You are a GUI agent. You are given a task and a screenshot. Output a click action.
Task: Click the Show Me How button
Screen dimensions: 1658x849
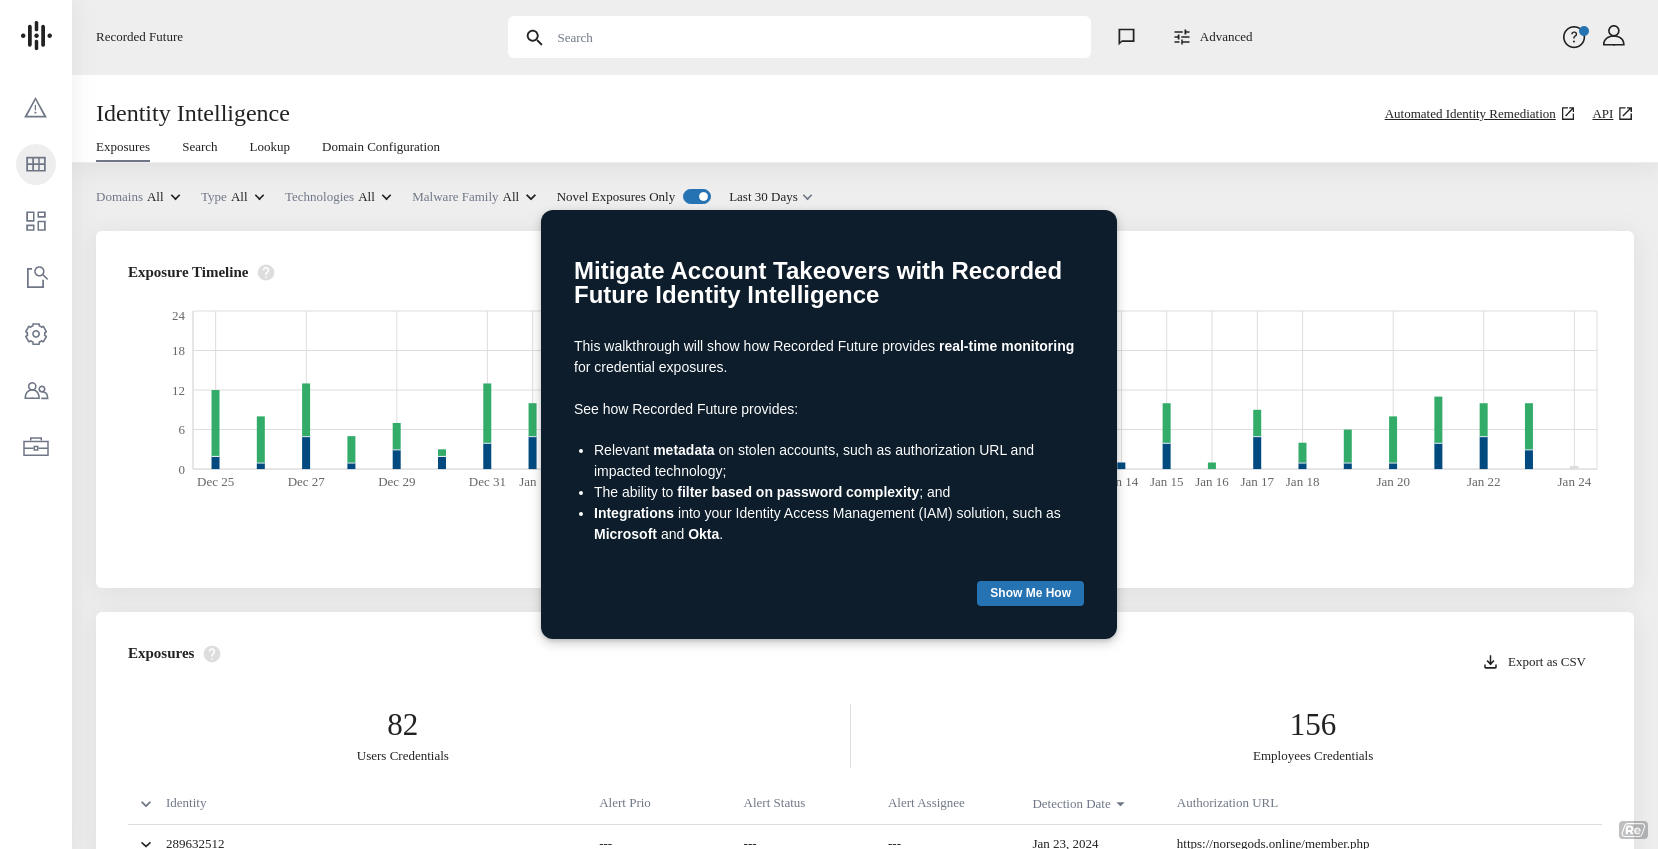[x=1030, y=593]
